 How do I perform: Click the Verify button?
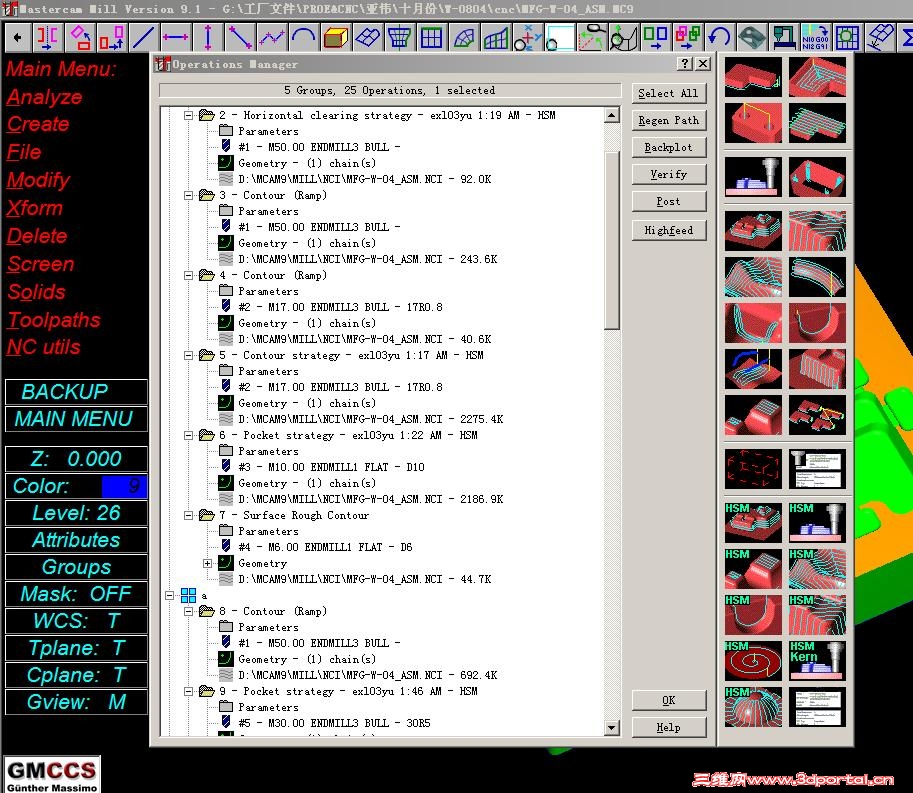668,174
